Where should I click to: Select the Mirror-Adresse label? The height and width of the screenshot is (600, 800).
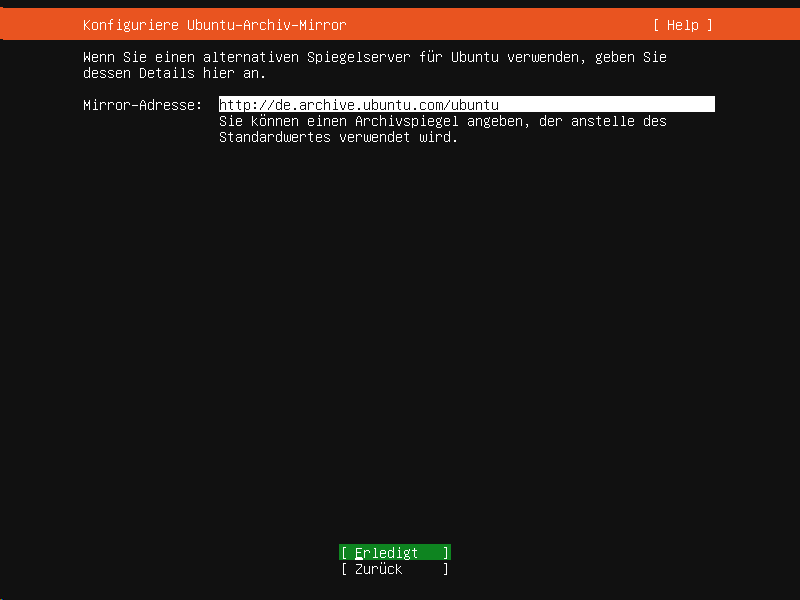pyautogui.click(x=142, y=105)
